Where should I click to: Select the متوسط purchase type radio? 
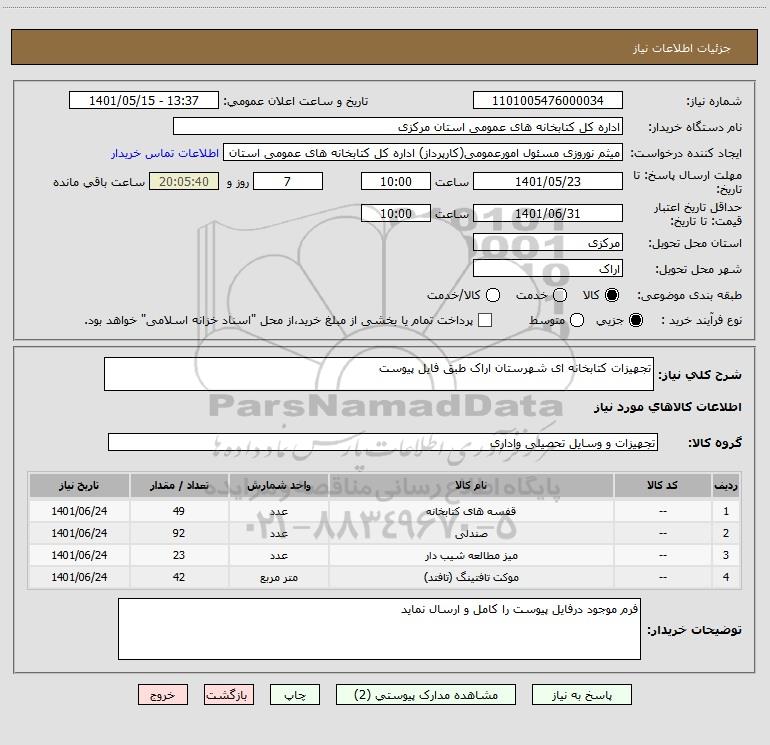(x=577, y=320)
